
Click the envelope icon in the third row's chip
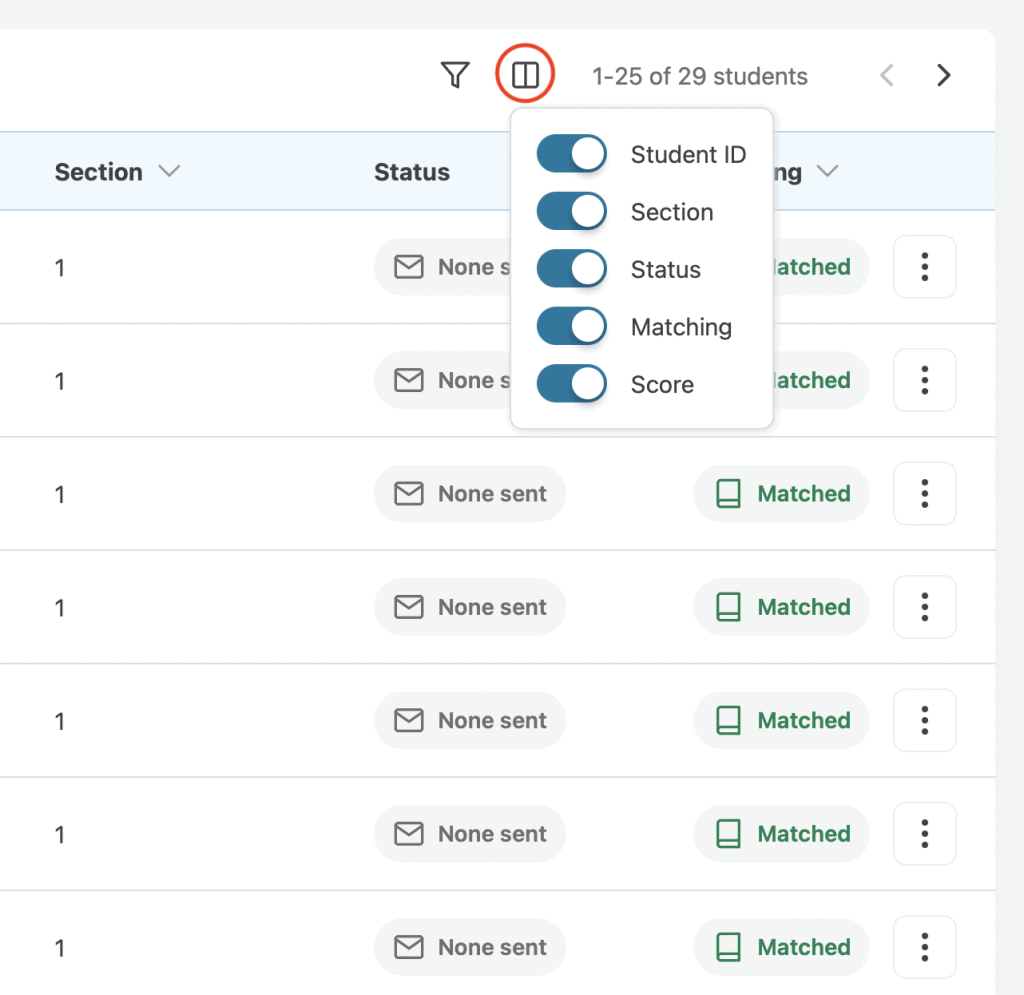[x=409, y=493]
